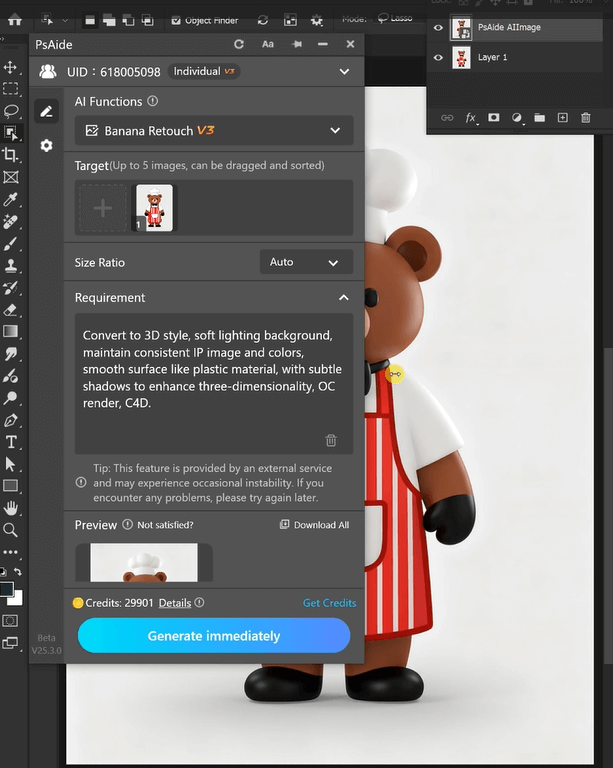Delete layer using Layers panel trash icon
The height and width of the screenshot is (768, 613).
click(586, 118)
